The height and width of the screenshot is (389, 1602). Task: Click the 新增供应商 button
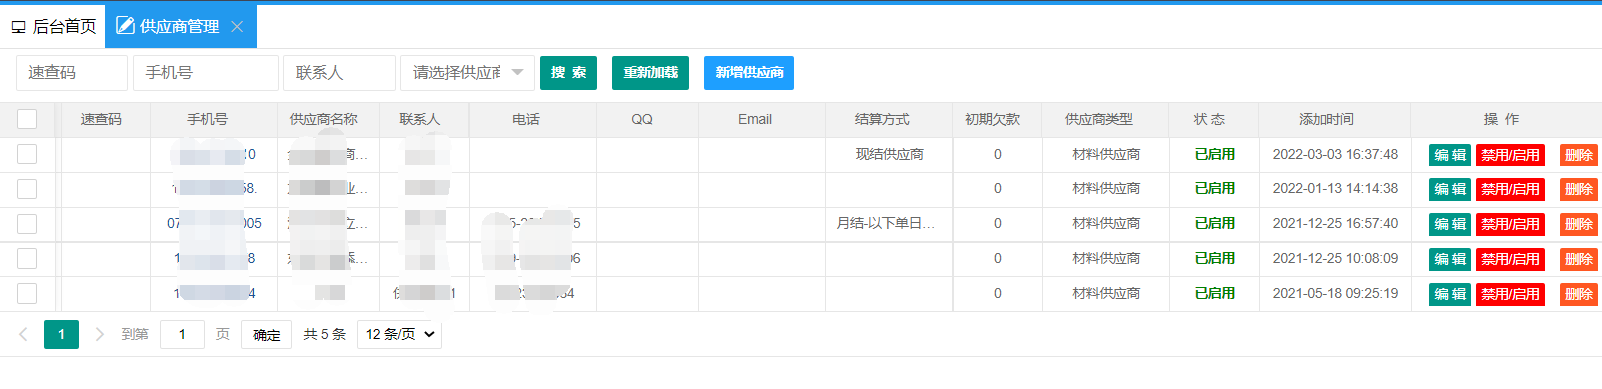pos(749,73)
